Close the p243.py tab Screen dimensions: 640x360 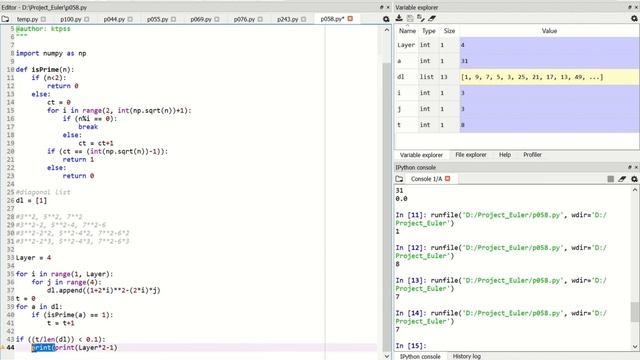click(x=303, y=19)
